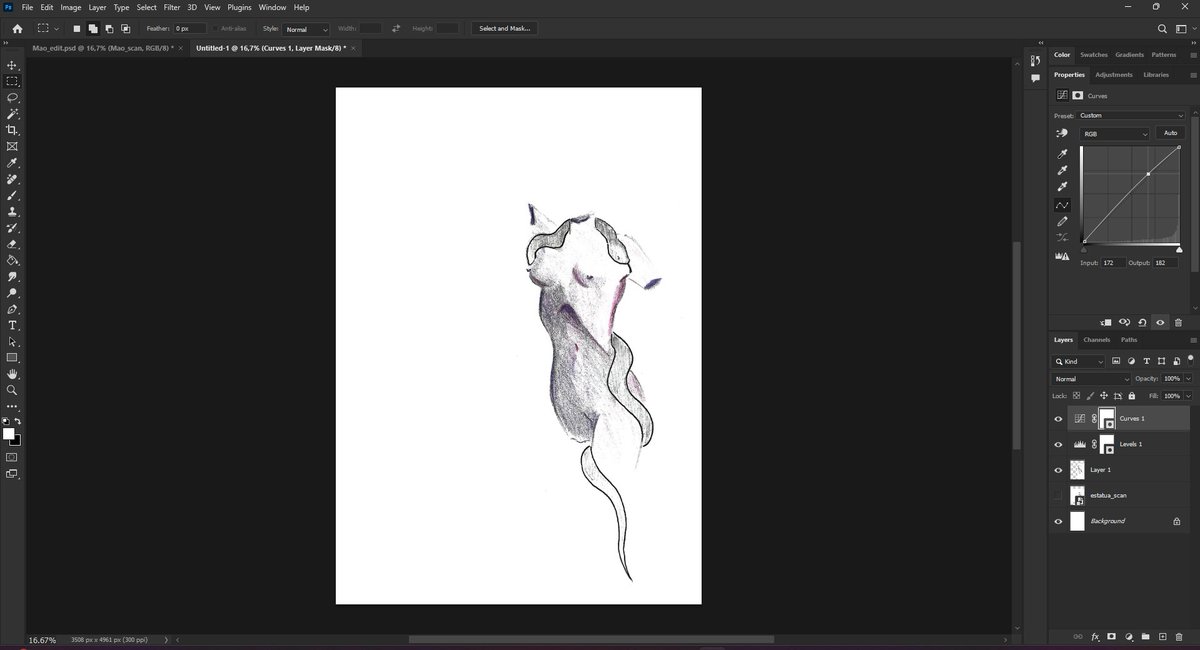Select the Pen tool

12,309
